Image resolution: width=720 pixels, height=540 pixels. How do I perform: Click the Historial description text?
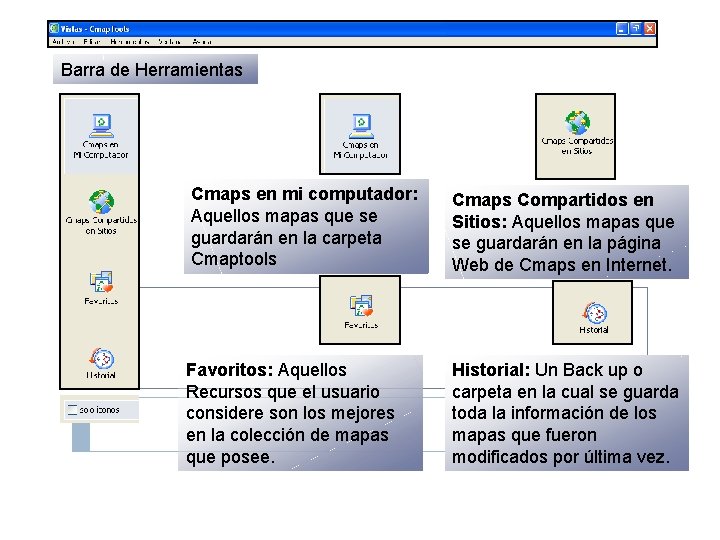pyautogui.click(x=567, y=413)
